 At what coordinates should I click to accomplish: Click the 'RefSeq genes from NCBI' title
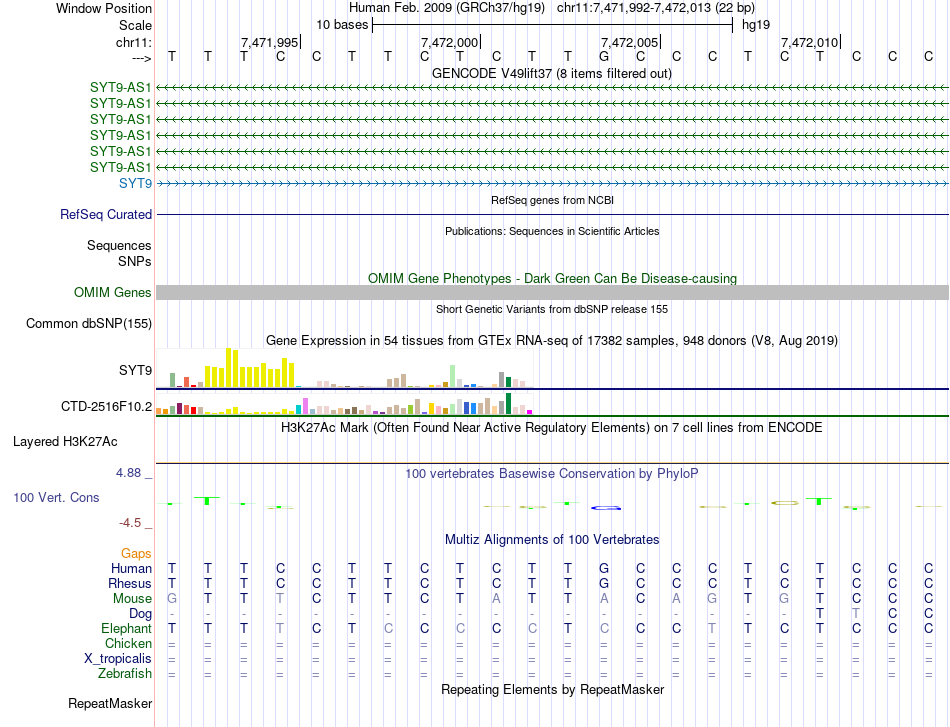[552, 200]
